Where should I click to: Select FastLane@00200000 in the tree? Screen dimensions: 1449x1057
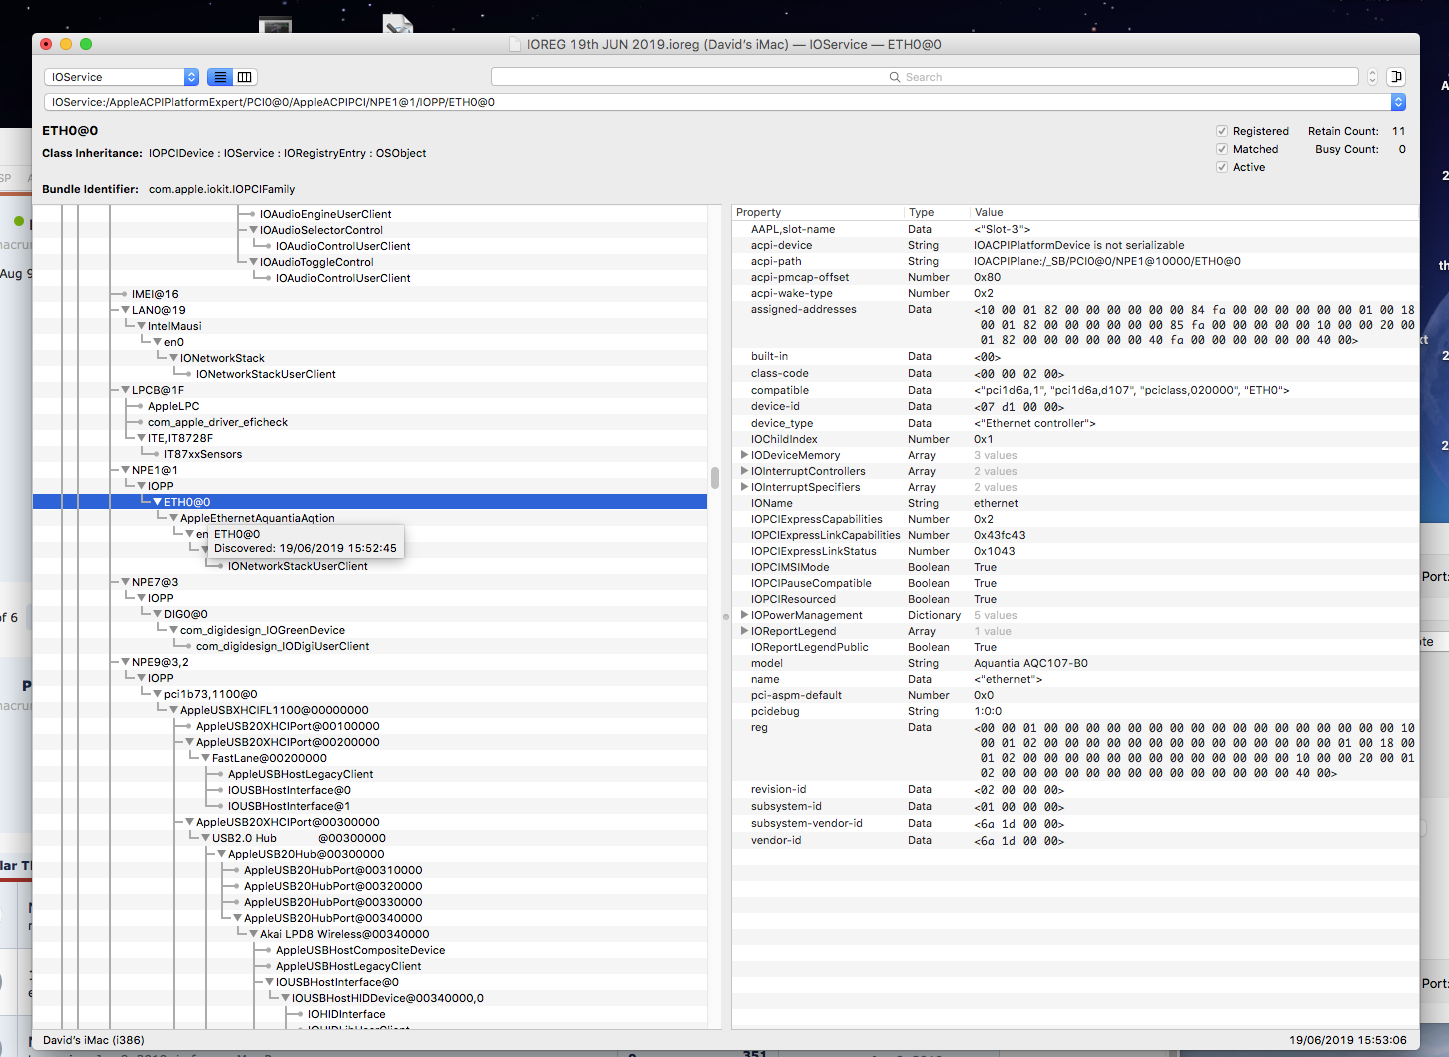269,758
